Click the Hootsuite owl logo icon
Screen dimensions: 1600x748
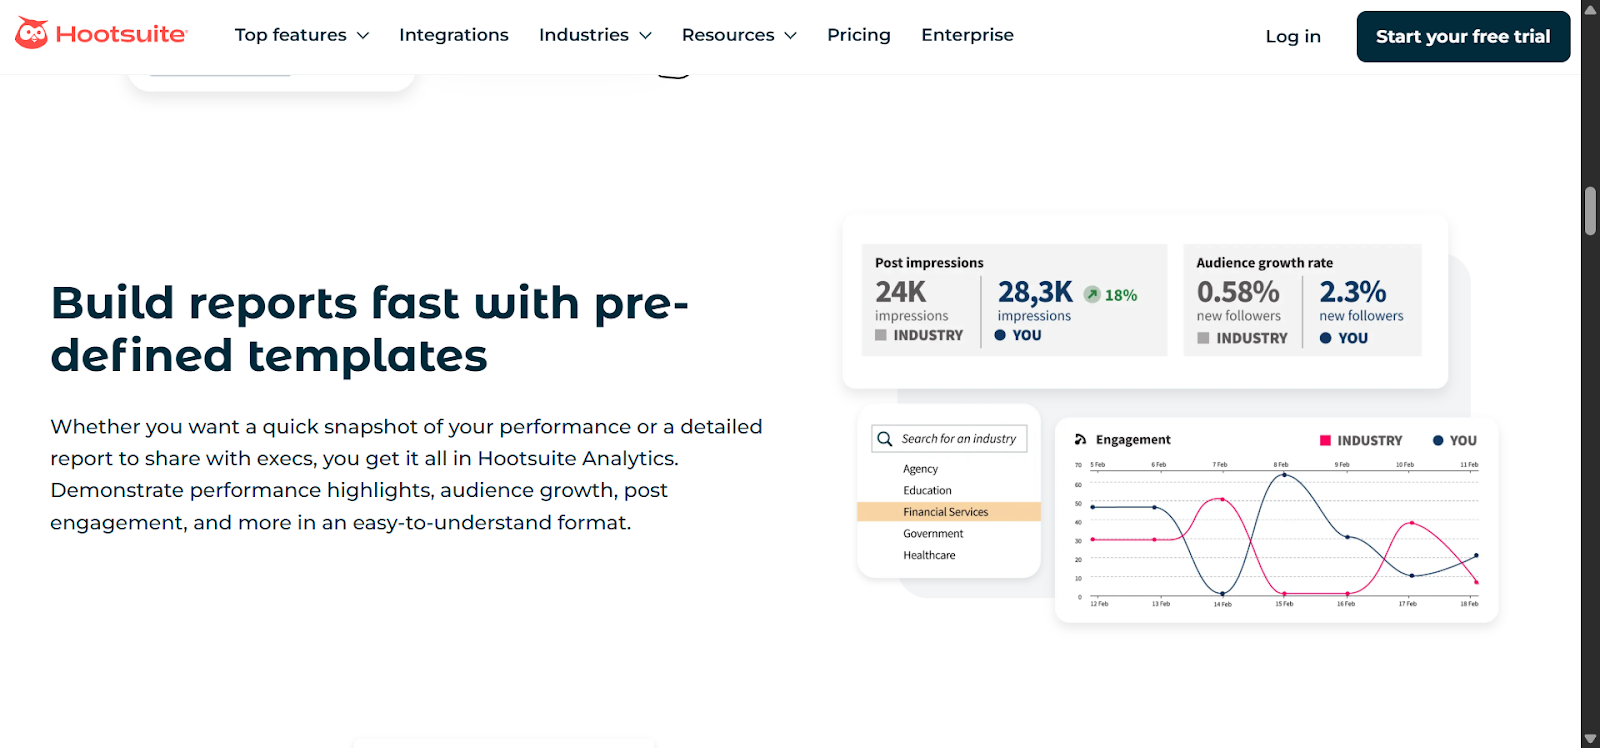click(31, 34)
